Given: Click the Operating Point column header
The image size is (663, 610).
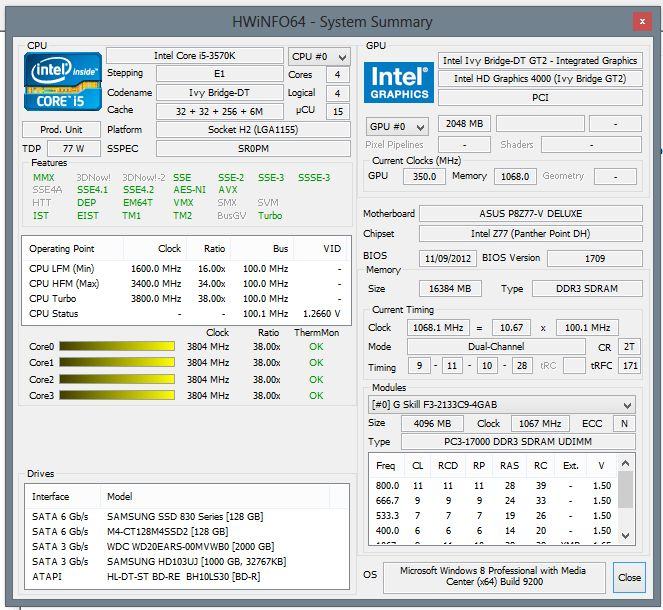Looking at the screenshot, I should coord(73,249).
